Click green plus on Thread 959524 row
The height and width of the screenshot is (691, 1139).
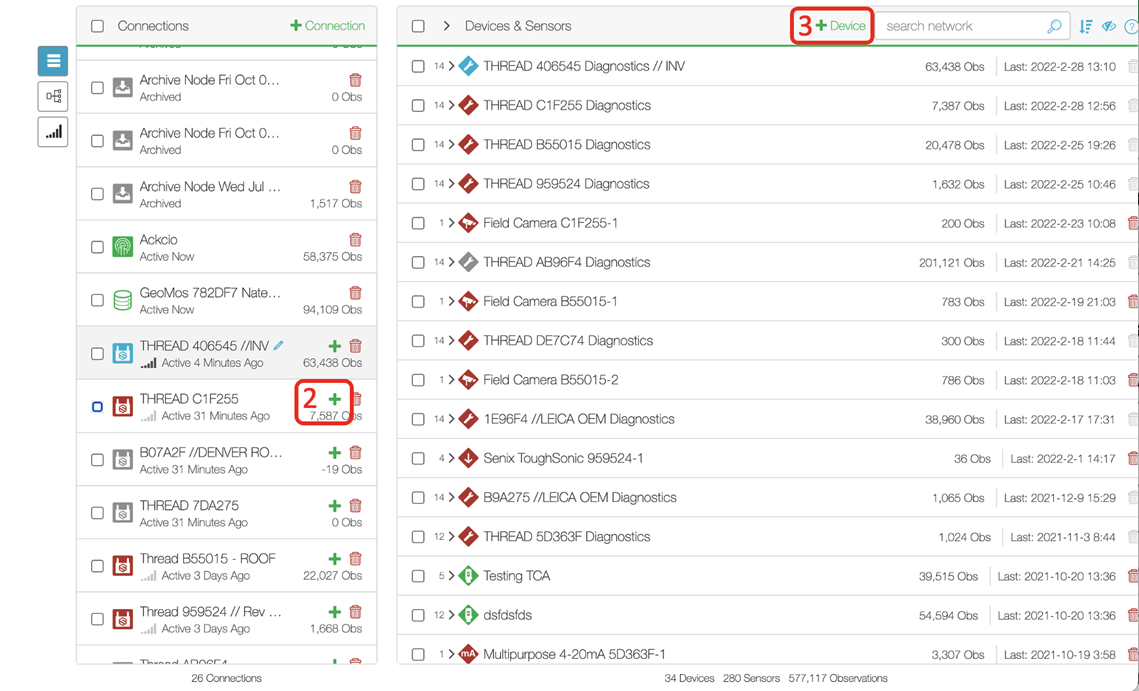334,611
